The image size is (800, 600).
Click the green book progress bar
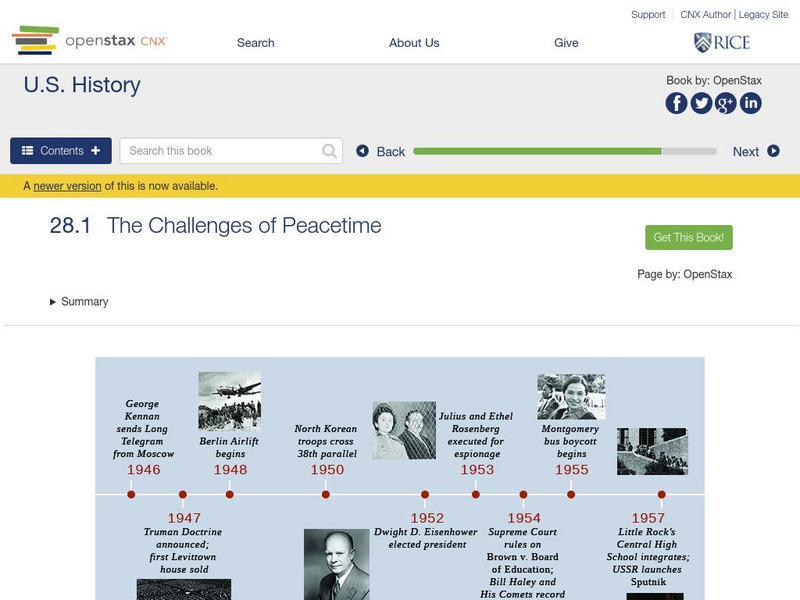(537, 151)
